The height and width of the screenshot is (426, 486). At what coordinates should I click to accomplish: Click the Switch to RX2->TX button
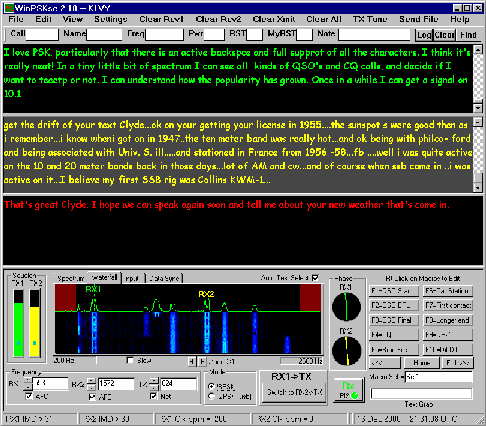click(294, 392)
